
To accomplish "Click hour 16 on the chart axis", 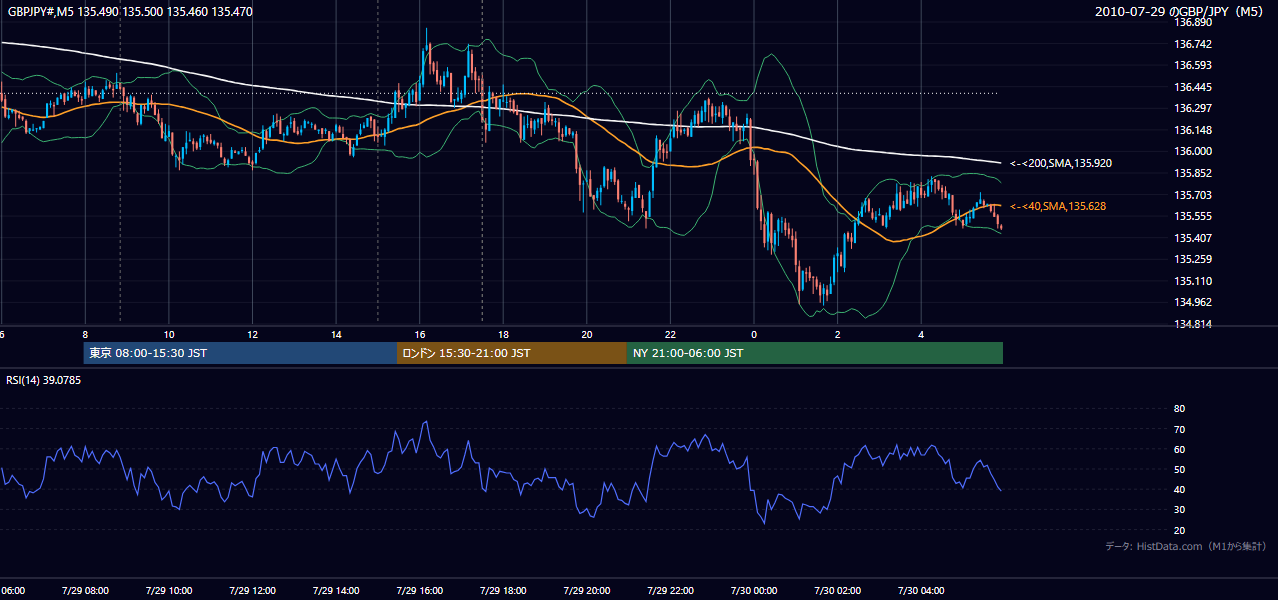I will click(x=420, y=334).
